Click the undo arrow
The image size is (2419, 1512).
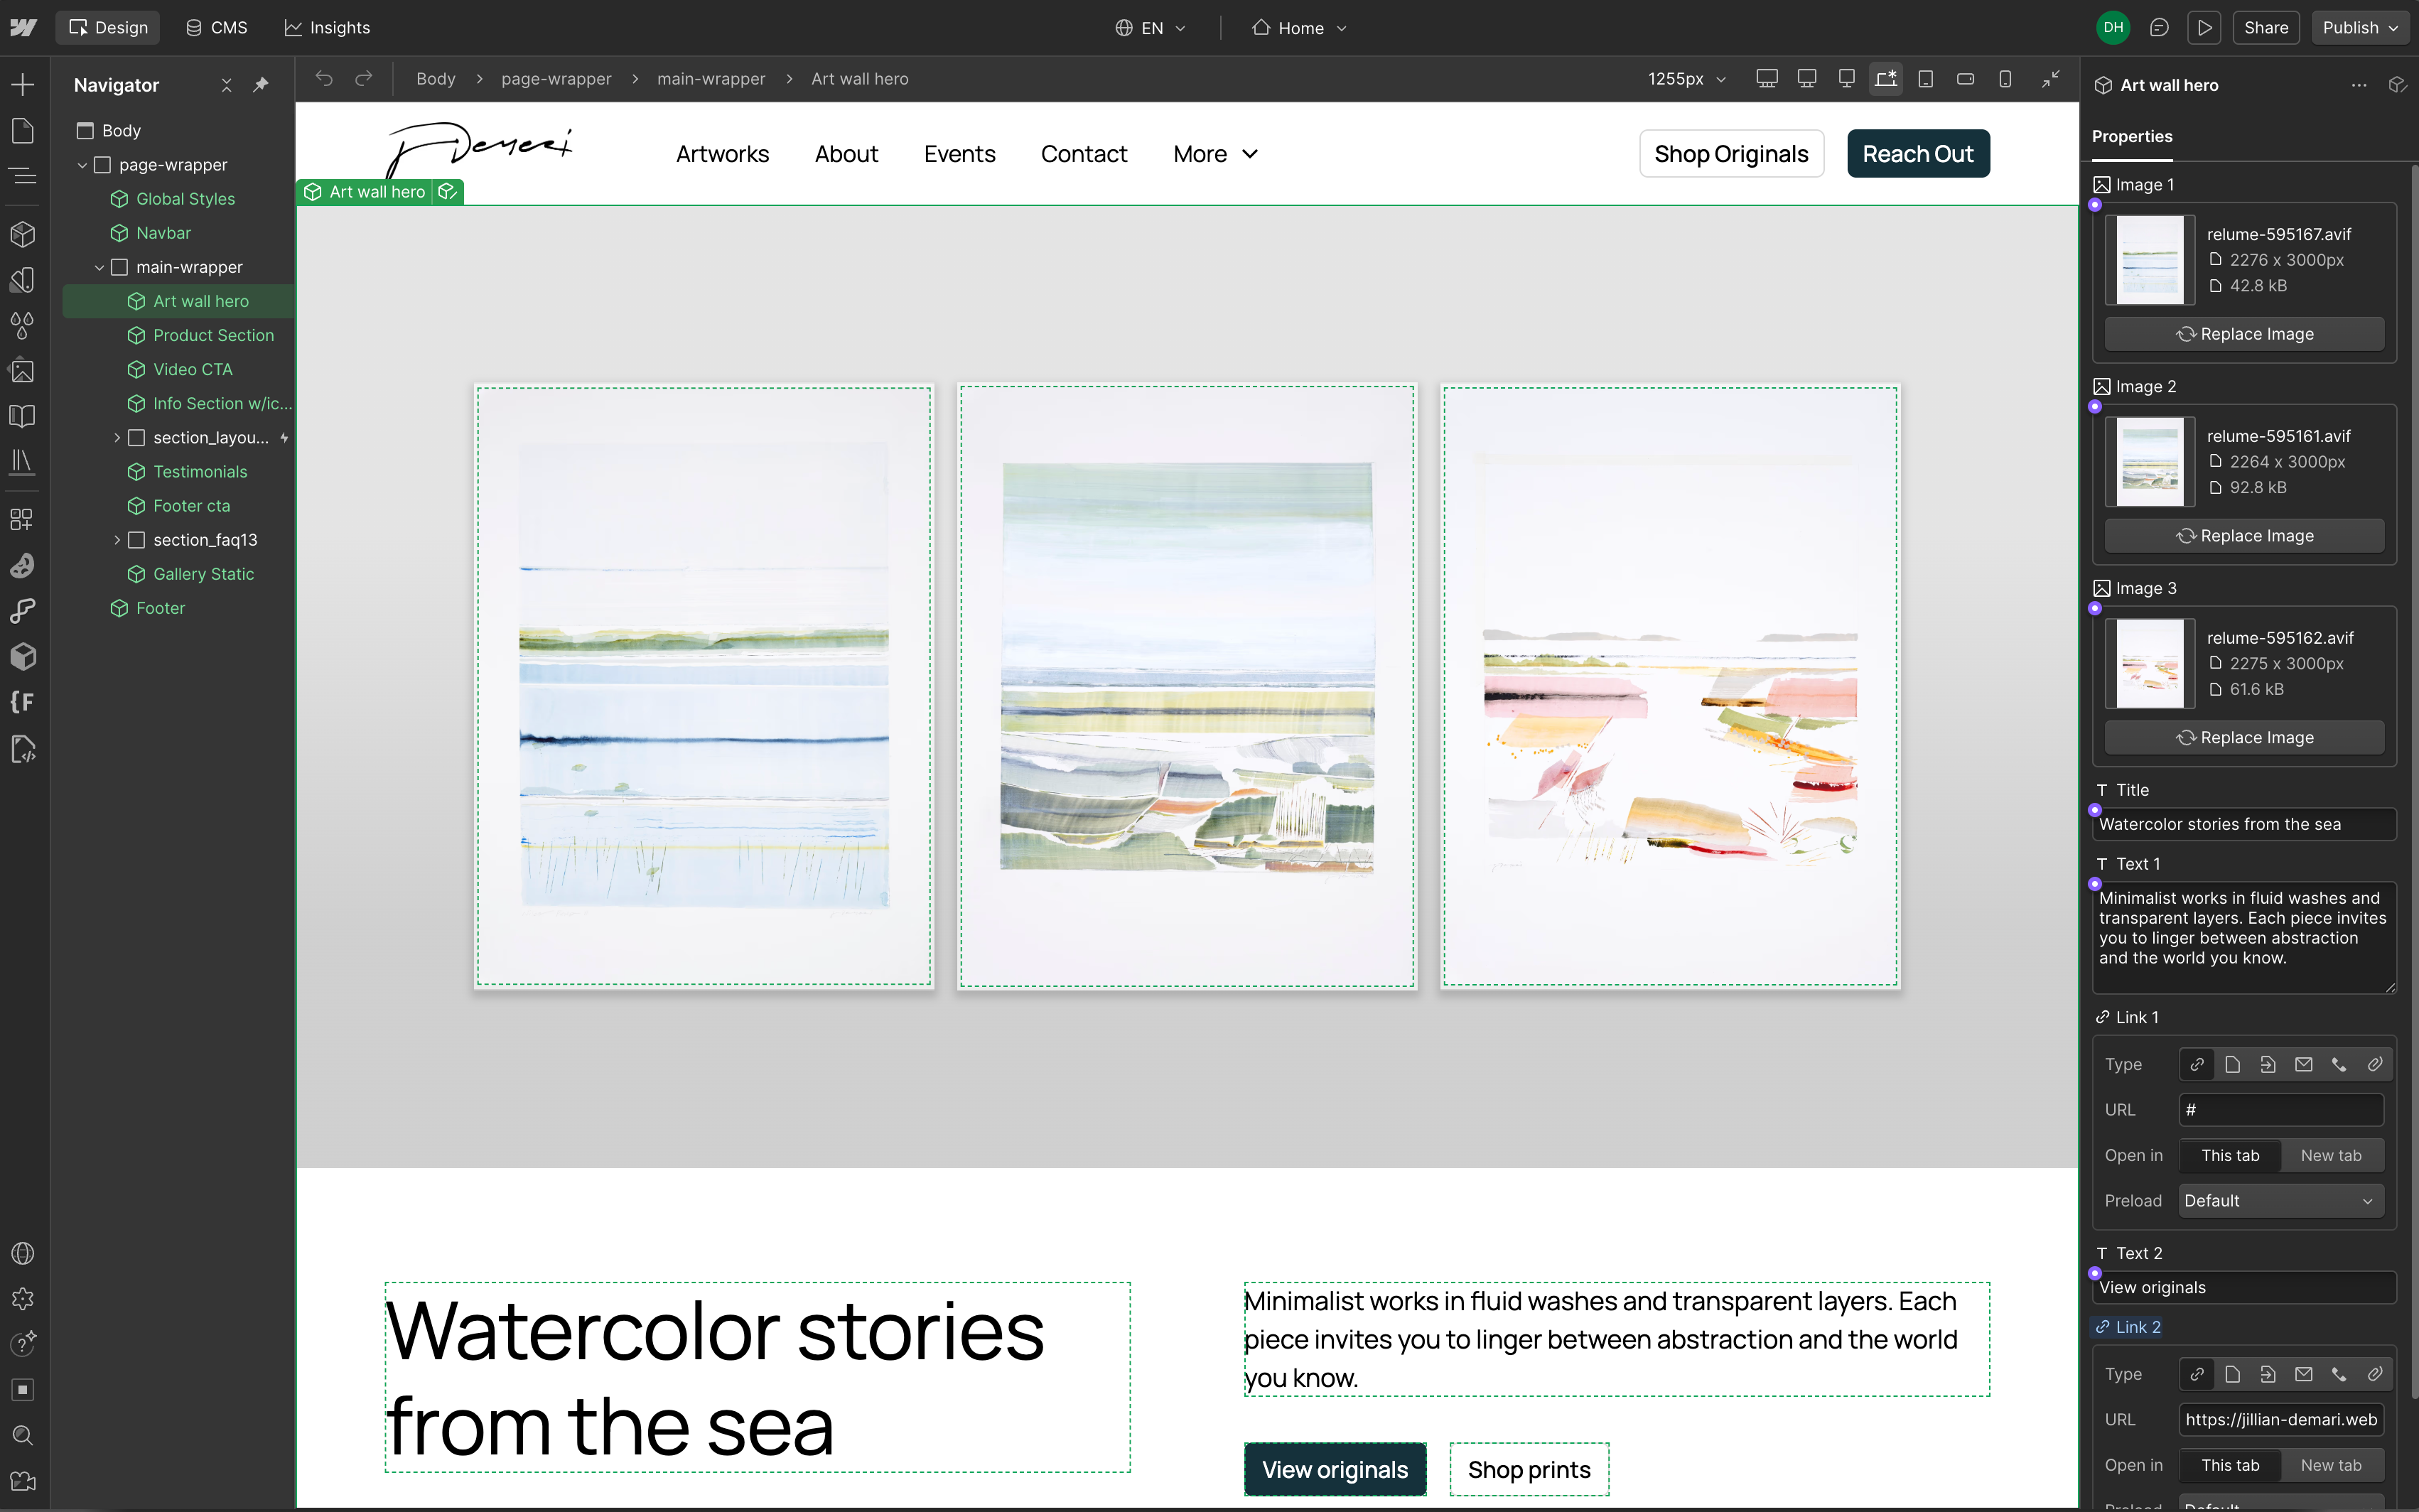(x=324, y=78)
